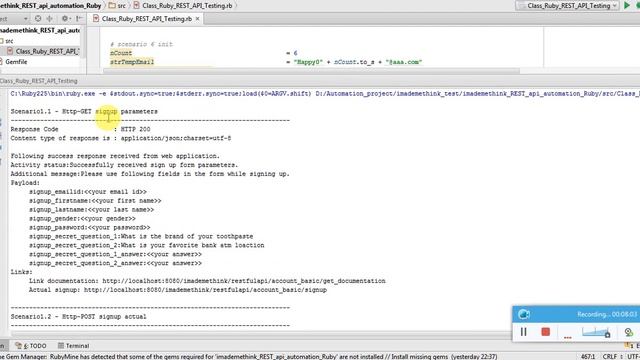This screenshot has height=360, width=640.
Task: Adjust the recorder volume slider
Action: pos(596,332)
